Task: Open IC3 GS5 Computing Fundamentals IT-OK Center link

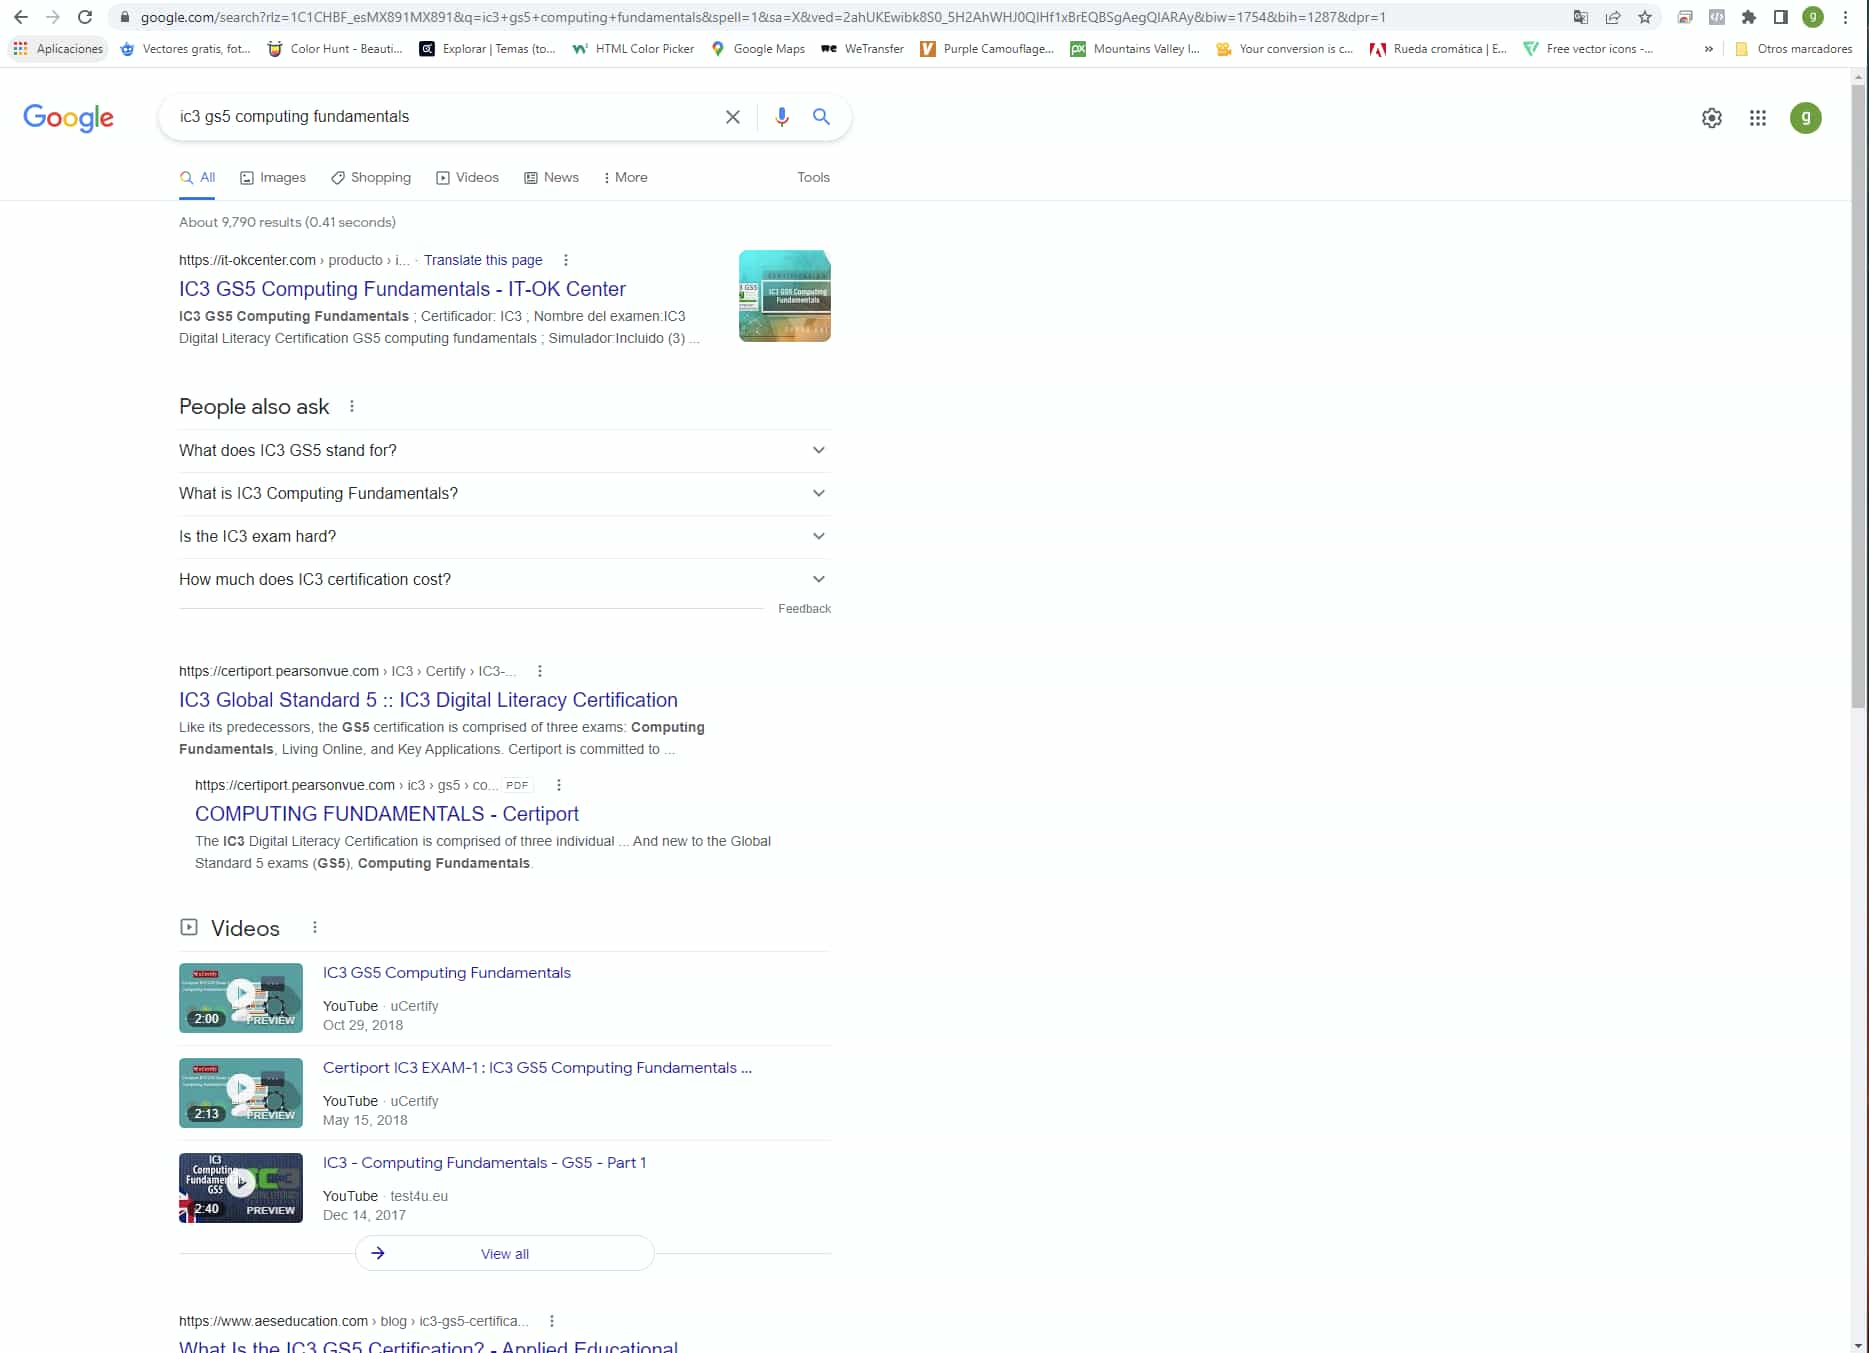Action: [402, 289]
